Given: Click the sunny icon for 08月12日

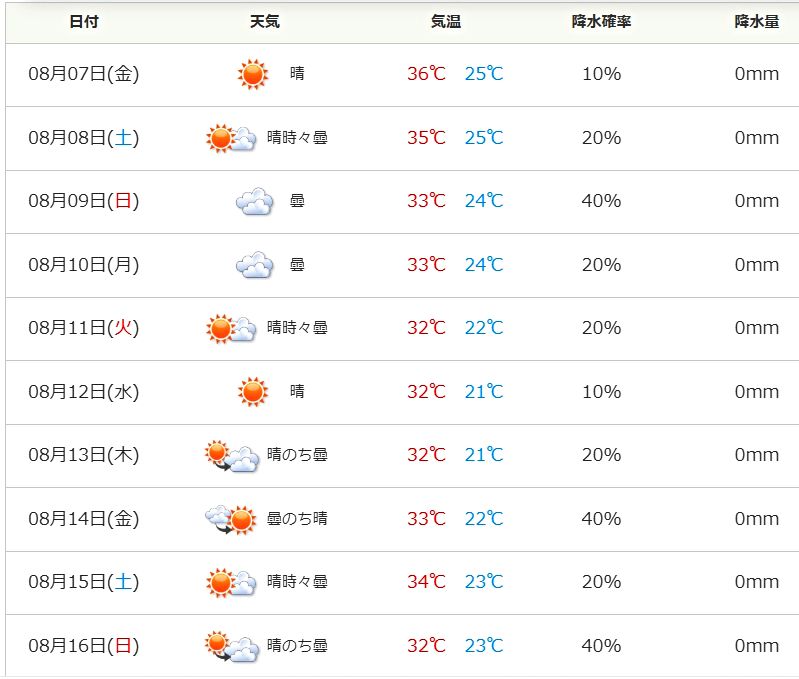Looking at the screenshot, I should click(253, 392).
